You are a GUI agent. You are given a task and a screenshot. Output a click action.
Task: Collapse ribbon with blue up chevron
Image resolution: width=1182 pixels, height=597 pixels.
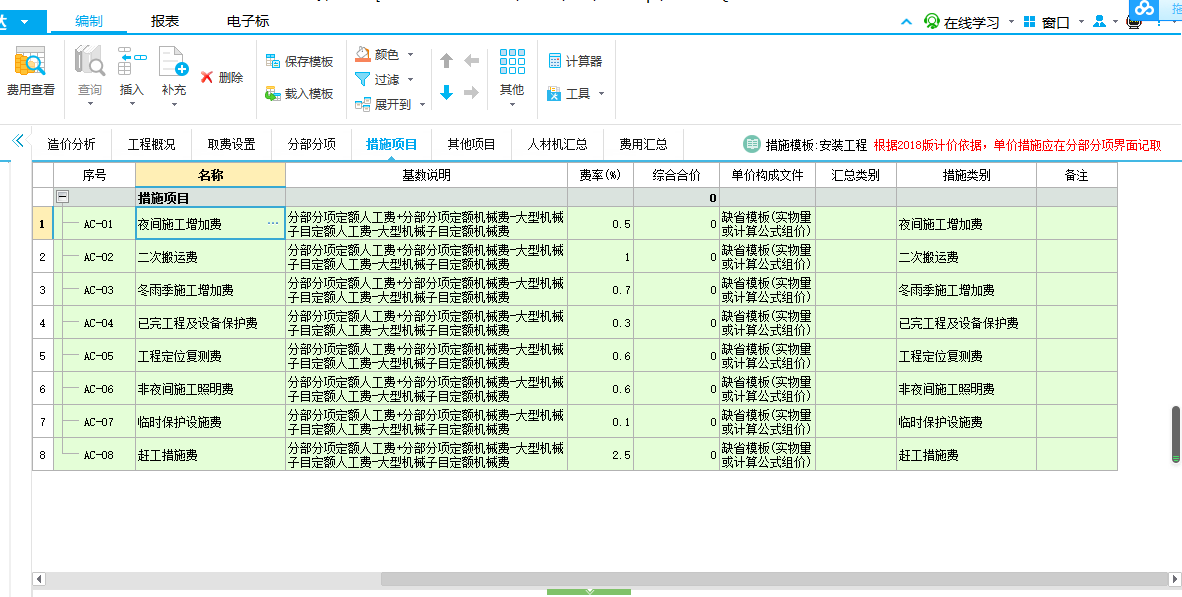click(x=906, y=23)
